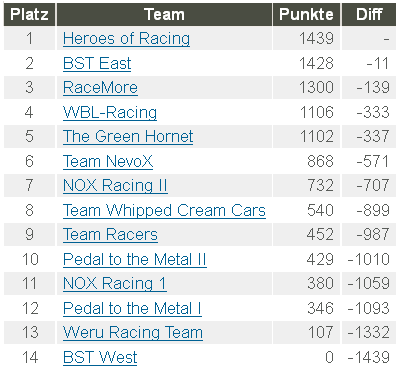400x370 pixels.
Task: Select the Weru Racing Team link
Action: pos(133,333)
